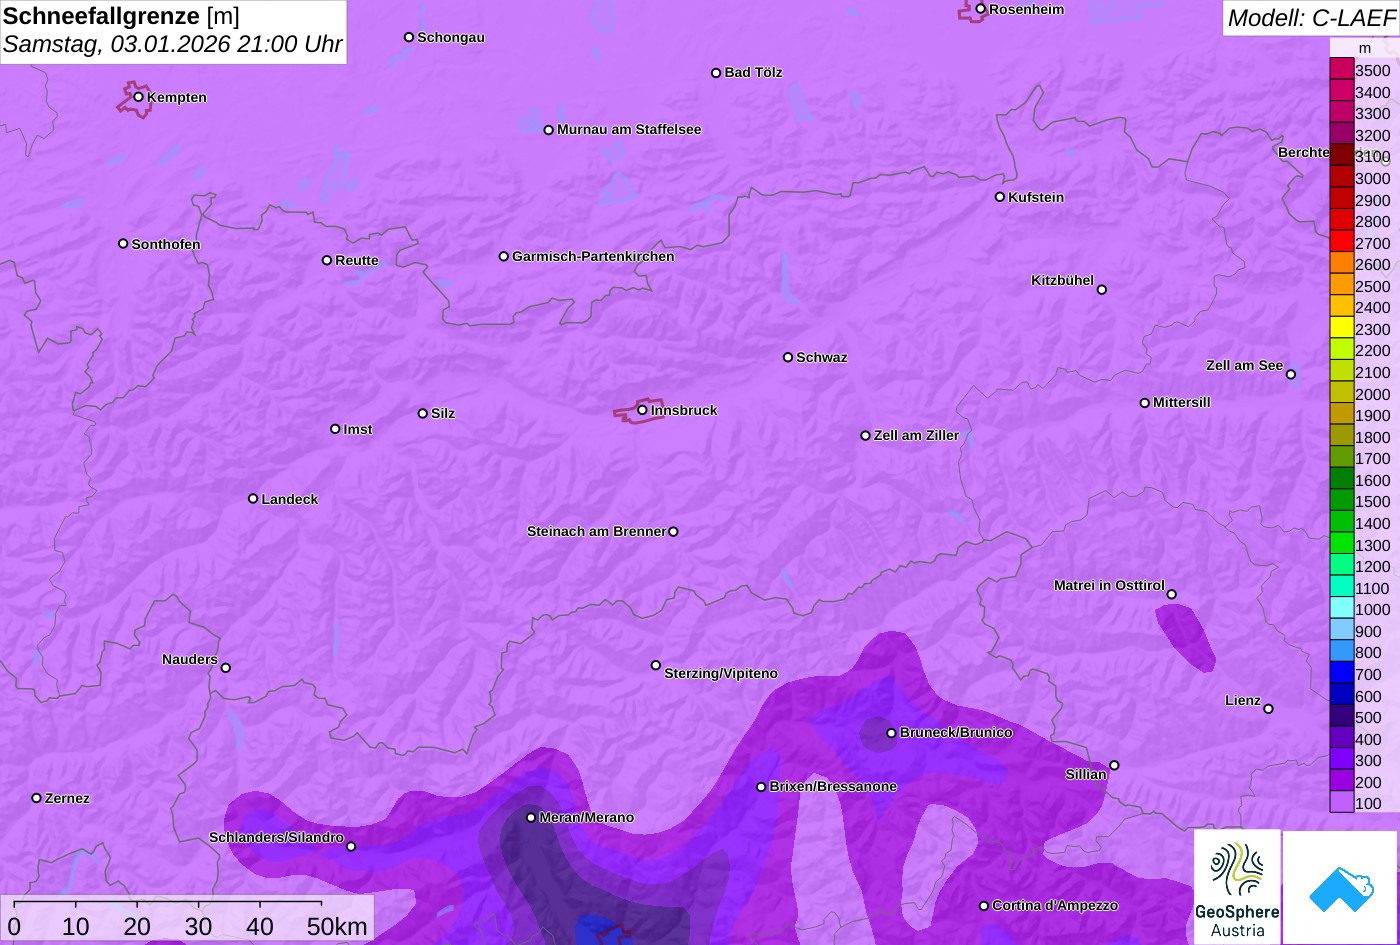Click the Innsbruck city marker dot
Image resolution: width=1400 pixels, height=945 pixels.
point(642,409)
